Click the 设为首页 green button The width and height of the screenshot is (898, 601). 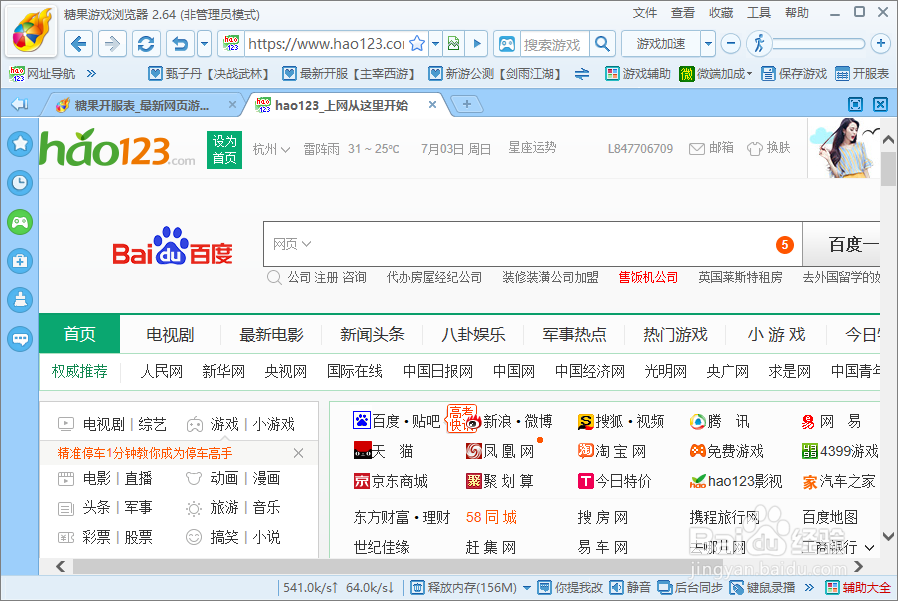[224, 150]
